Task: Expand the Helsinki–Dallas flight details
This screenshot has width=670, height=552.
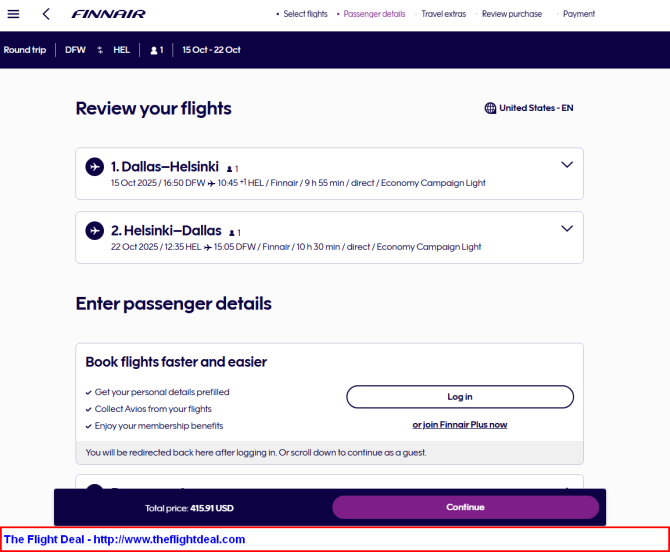Action: pyautogui.click(x=567, y=229)
